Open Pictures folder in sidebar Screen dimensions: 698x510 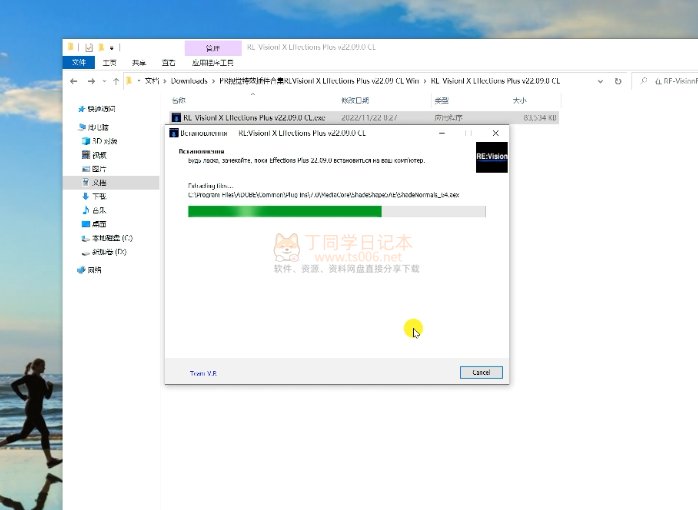click(94, 169)
